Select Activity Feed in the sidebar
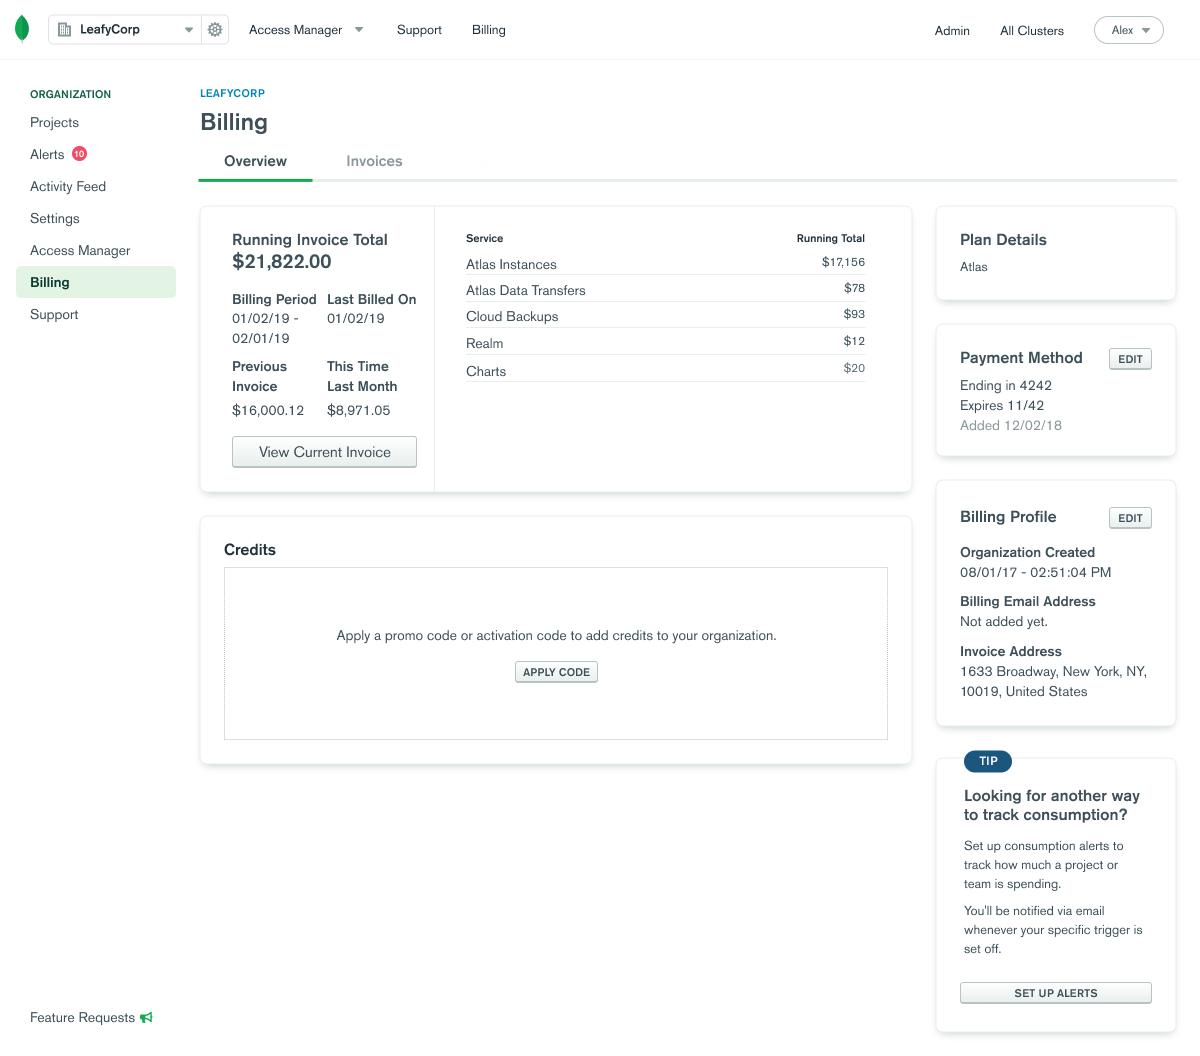1200x1056 pixels. click(67, 186)
